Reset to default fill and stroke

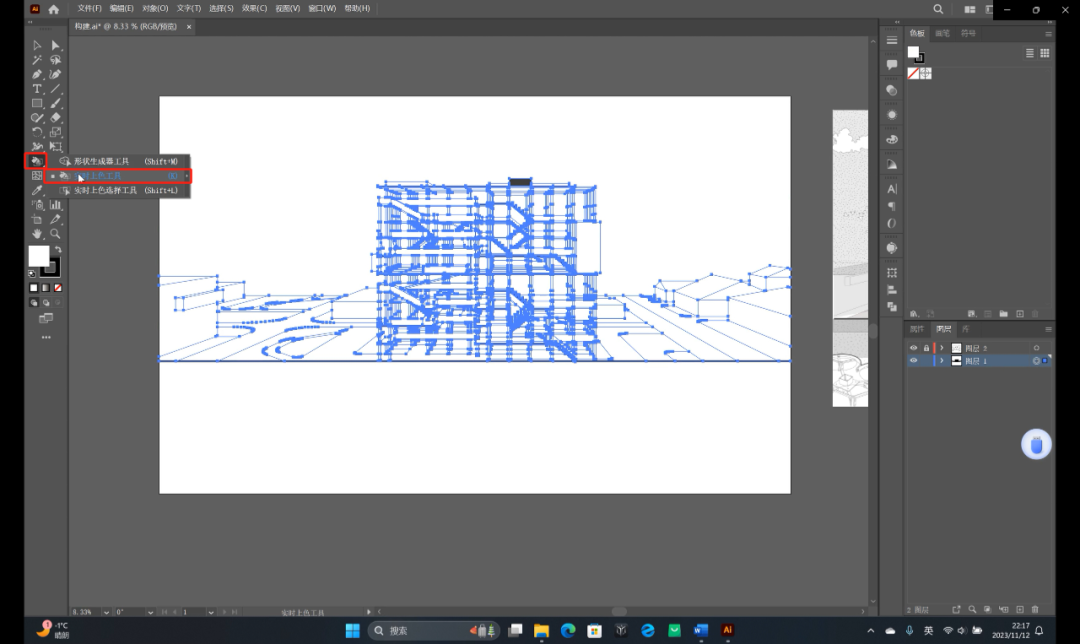pos(32,273)
